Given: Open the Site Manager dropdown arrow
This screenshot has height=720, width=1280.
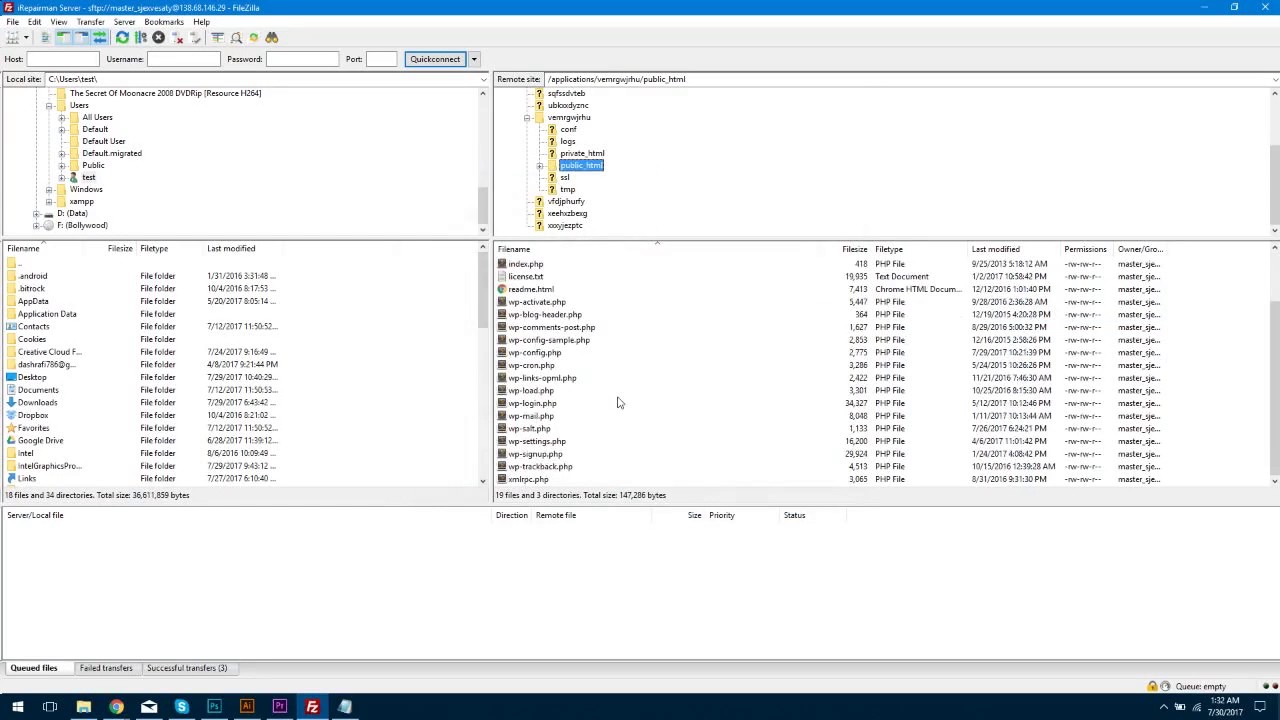Looking at the screenshot, I should tap(26, 37).
